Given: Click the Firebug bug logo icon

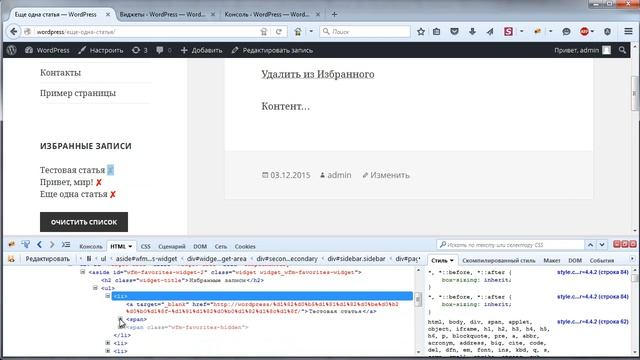Looking at the screenshot, I should tap(11, 244).
